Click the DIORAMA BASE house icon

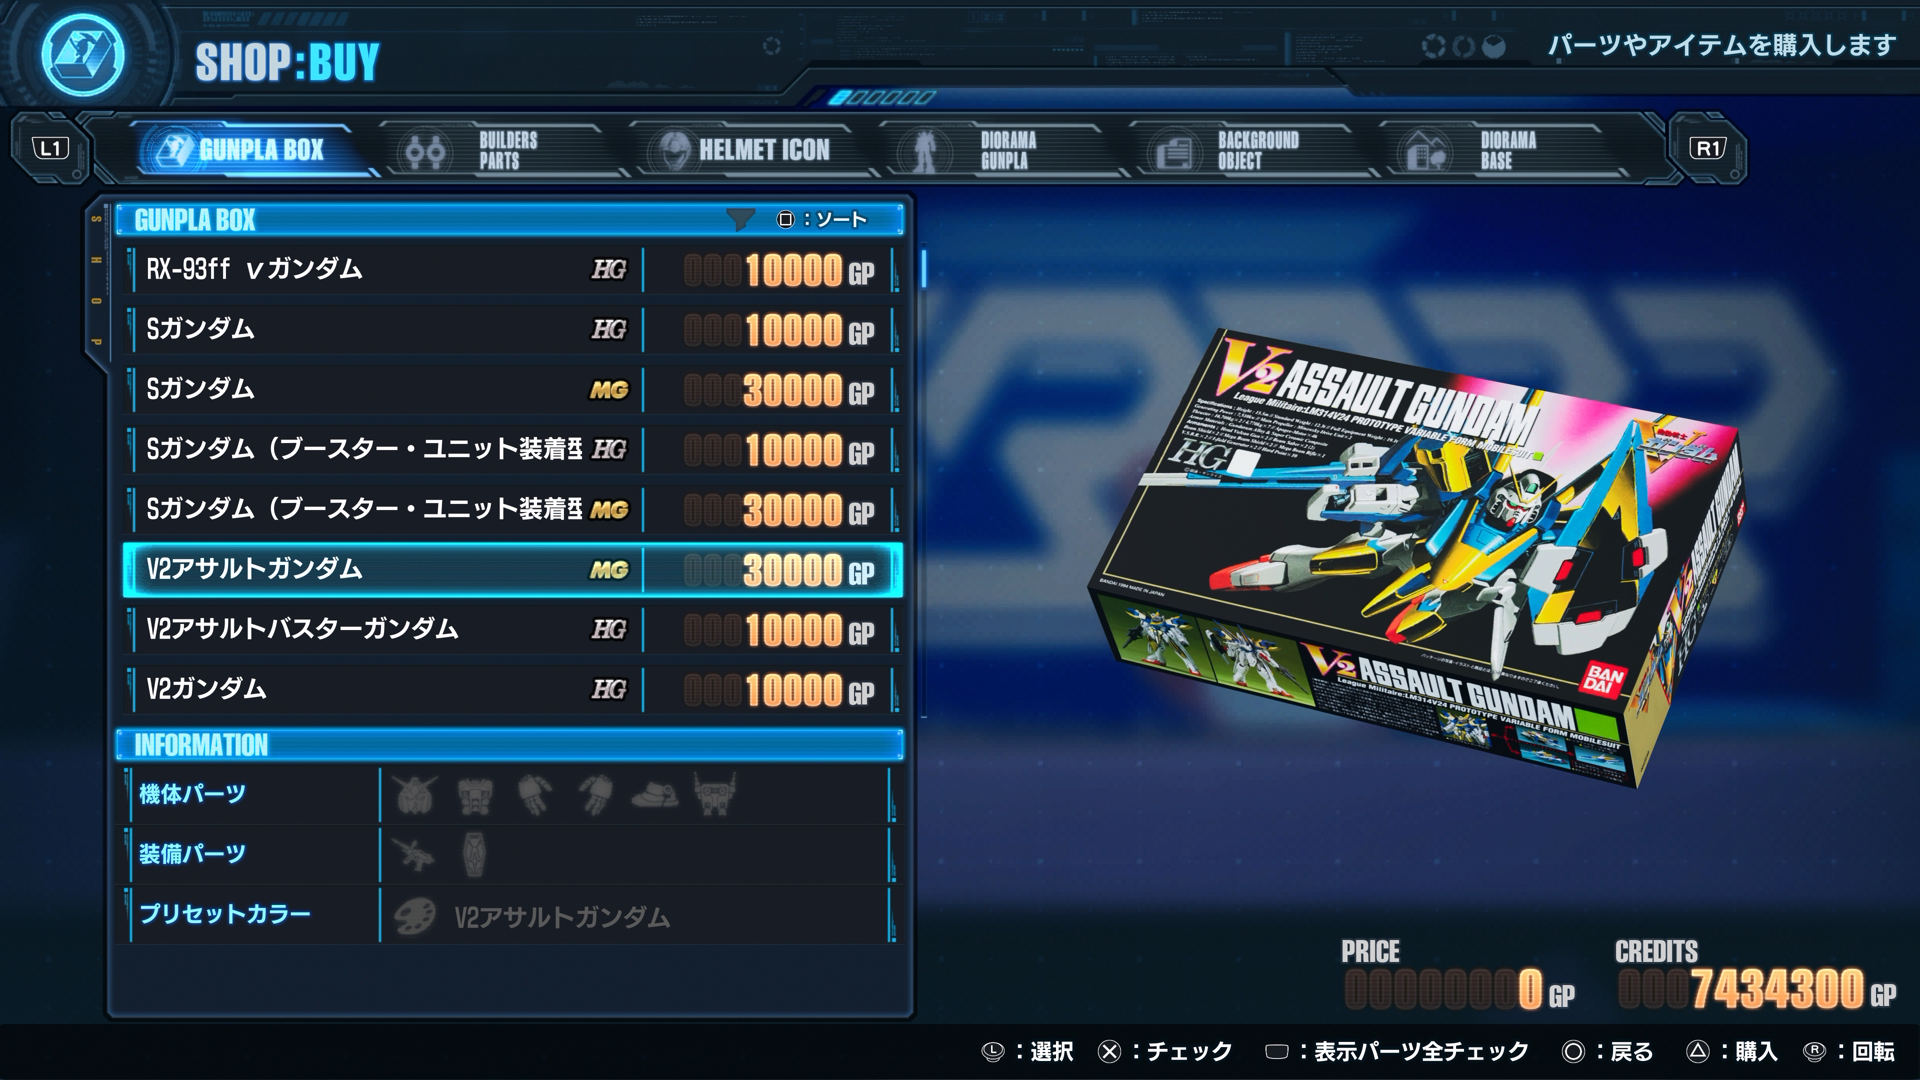point(1426,153)
